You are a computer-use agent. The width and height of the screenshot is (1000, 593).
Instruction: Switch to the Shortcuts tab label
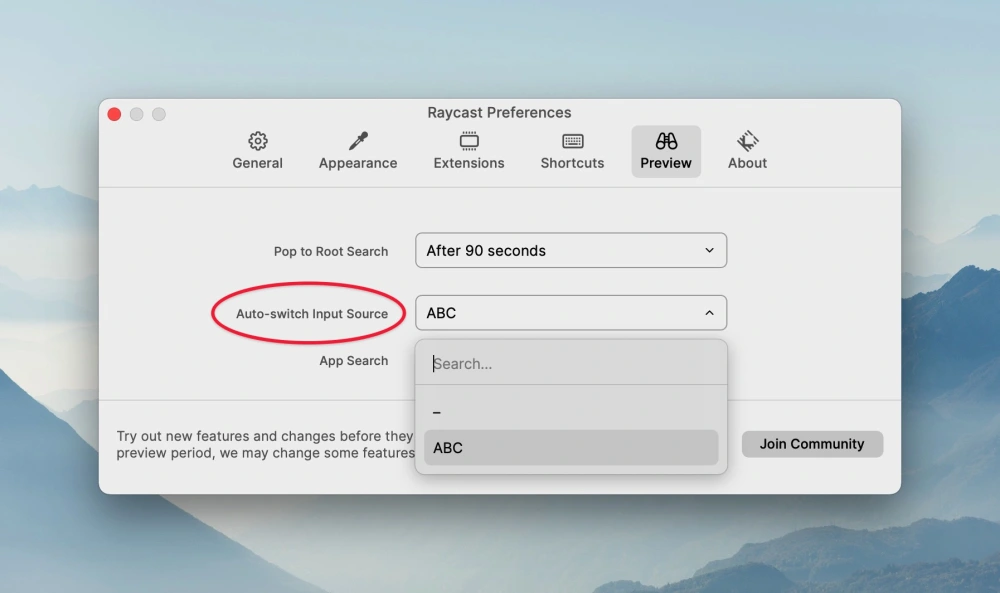click(572, 163)
